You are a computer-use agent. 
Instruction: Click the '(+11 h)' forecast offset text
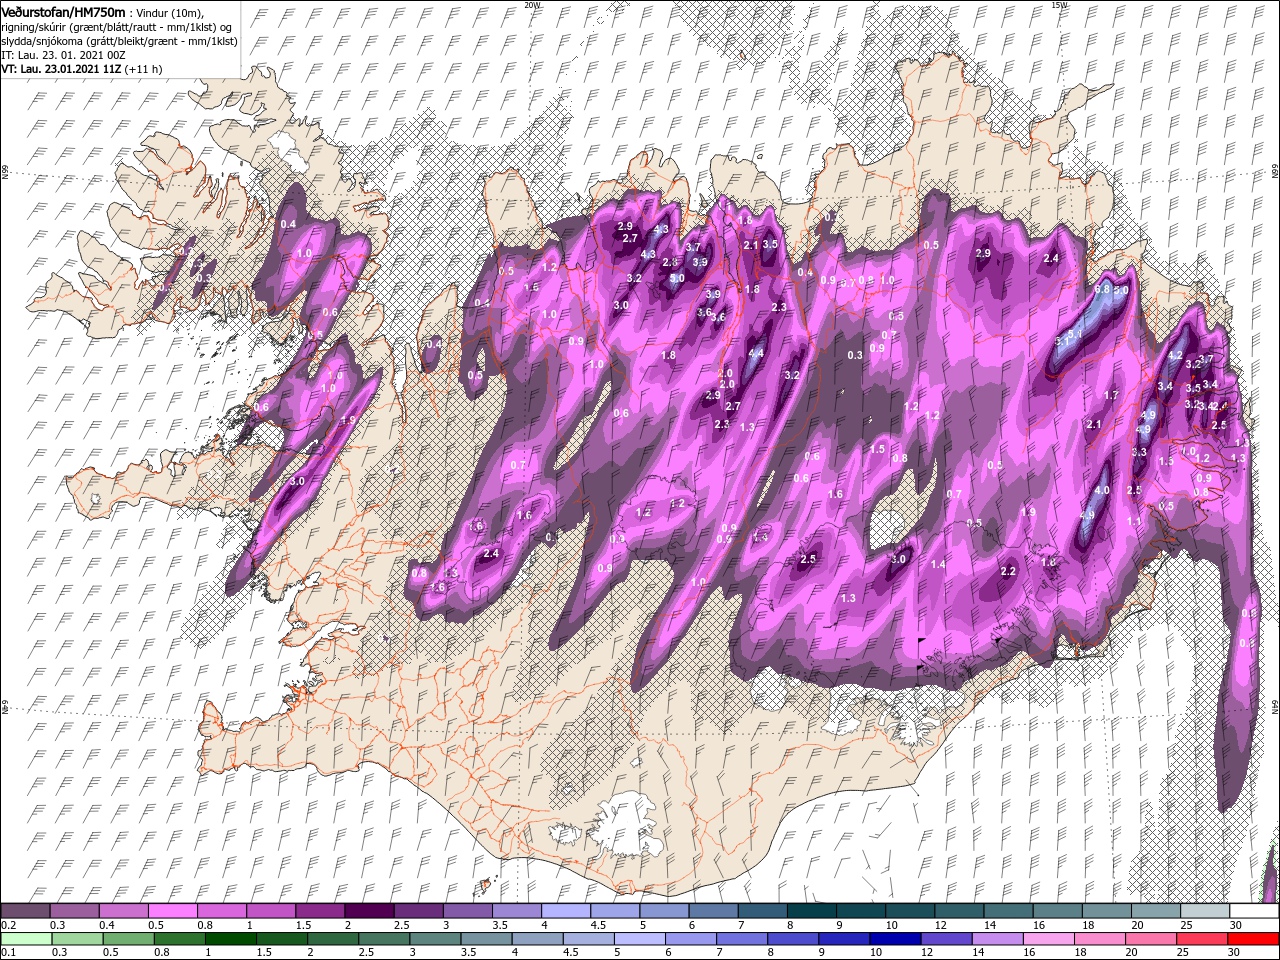(x=143, y=69)
